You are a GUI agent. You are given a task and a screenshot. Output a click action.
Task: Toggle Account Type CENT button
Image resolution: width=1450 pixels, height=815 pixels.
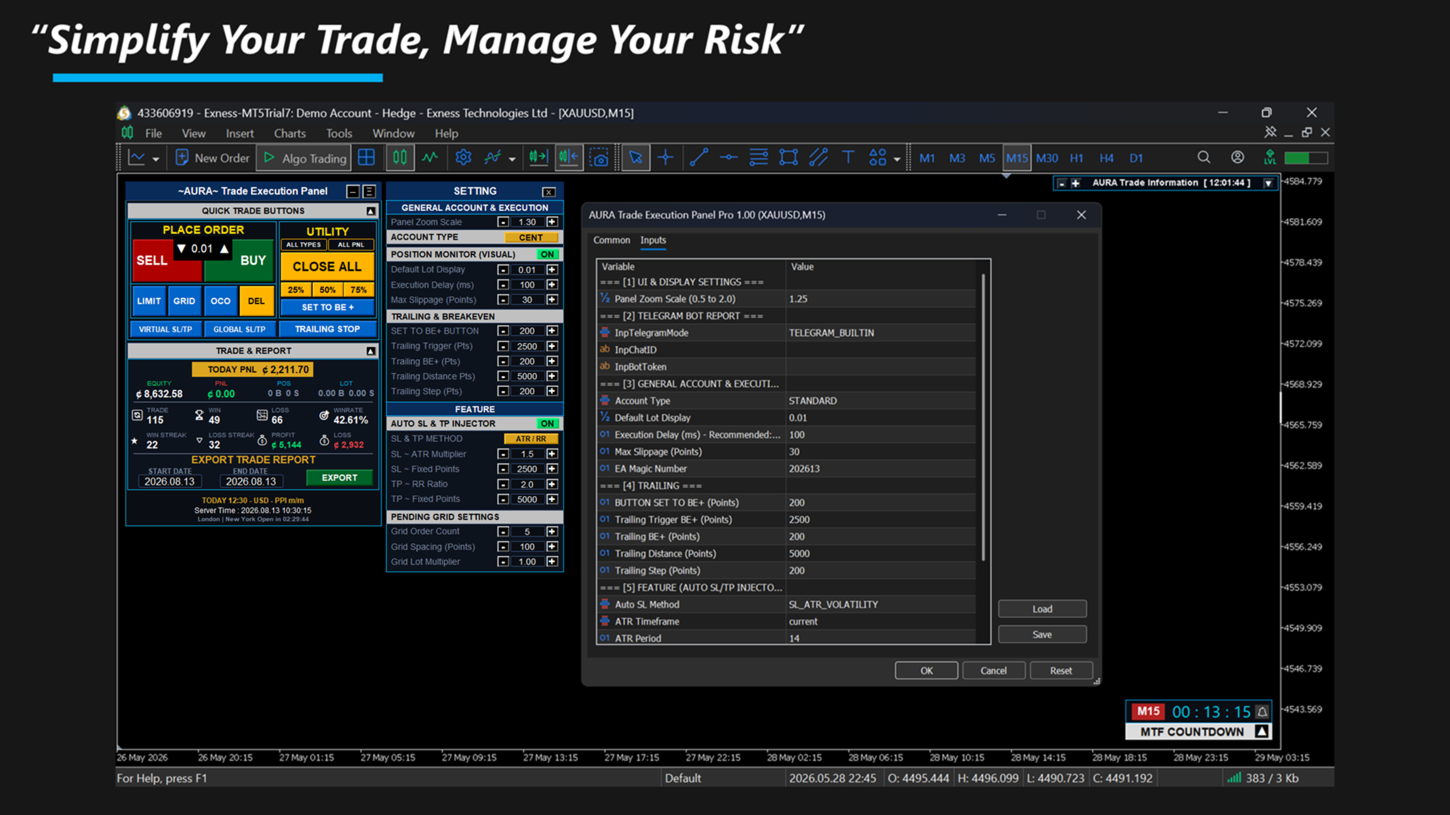click(531, 238)
